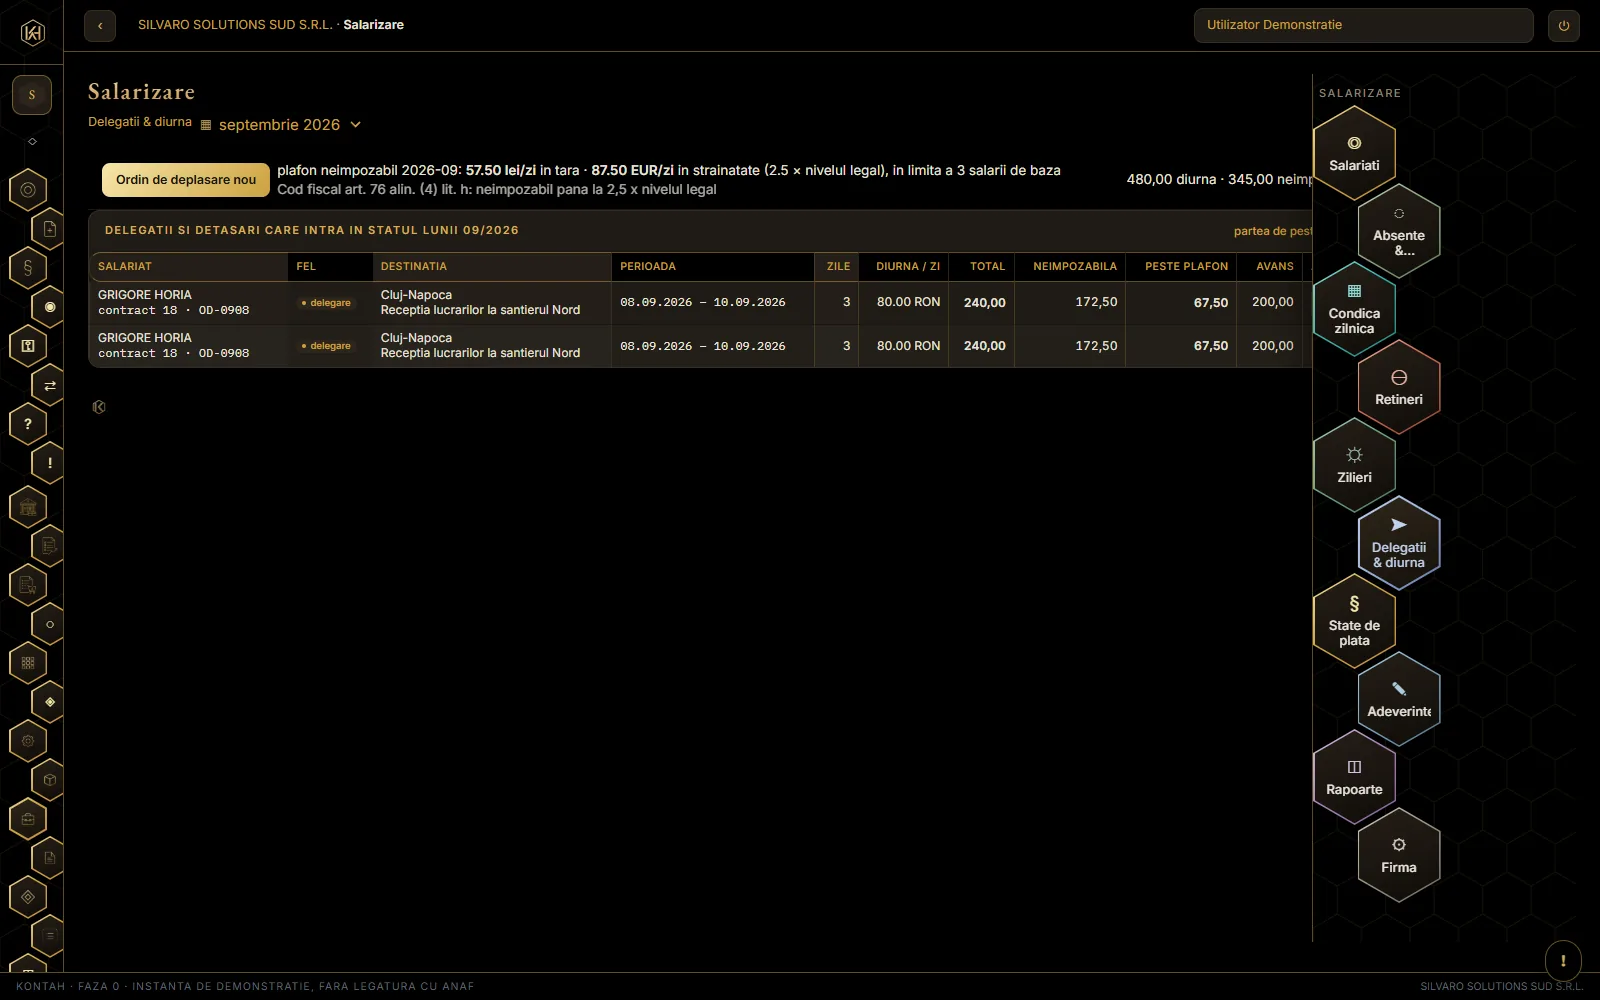Open the Absente hexagon tile
This screenshot has height=1000, width=1600.
[x=1399, y=231]
